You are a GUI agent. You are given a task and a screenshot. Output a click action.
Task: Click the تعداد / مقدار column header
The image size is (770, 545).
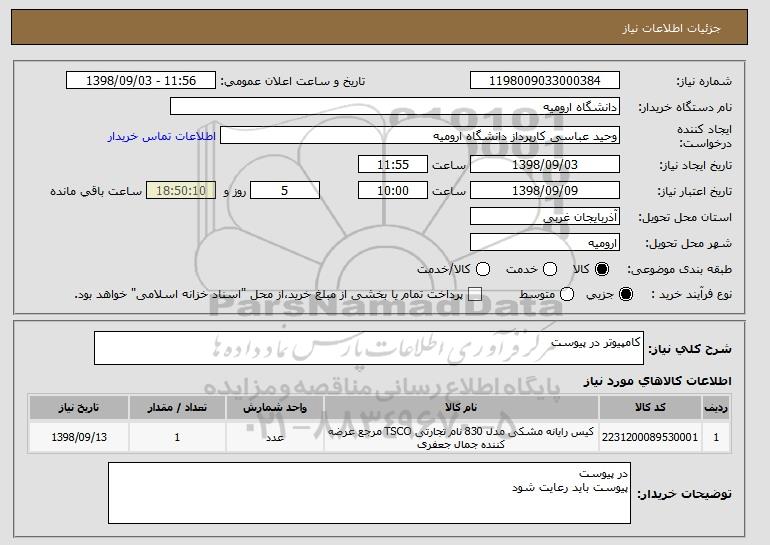click(177, 408)
